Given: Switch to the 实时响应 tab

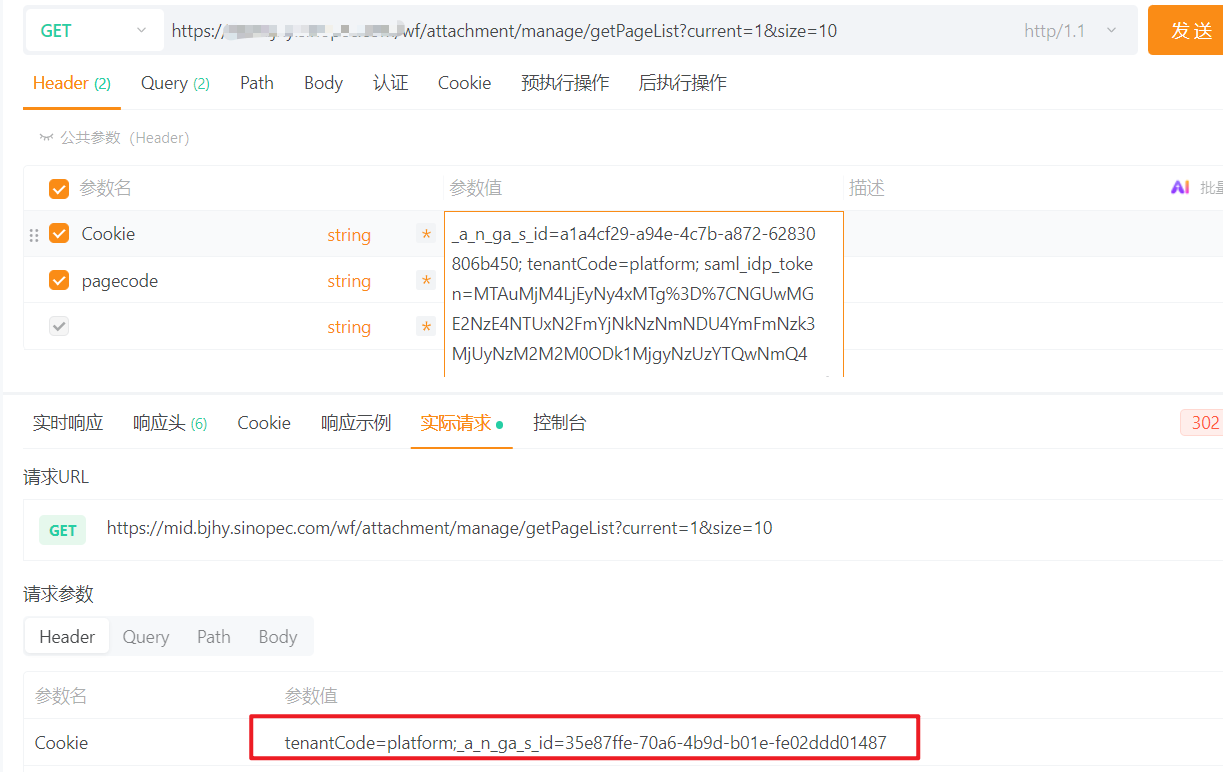Looking at the screenshot, I should (x=68, y=423).
